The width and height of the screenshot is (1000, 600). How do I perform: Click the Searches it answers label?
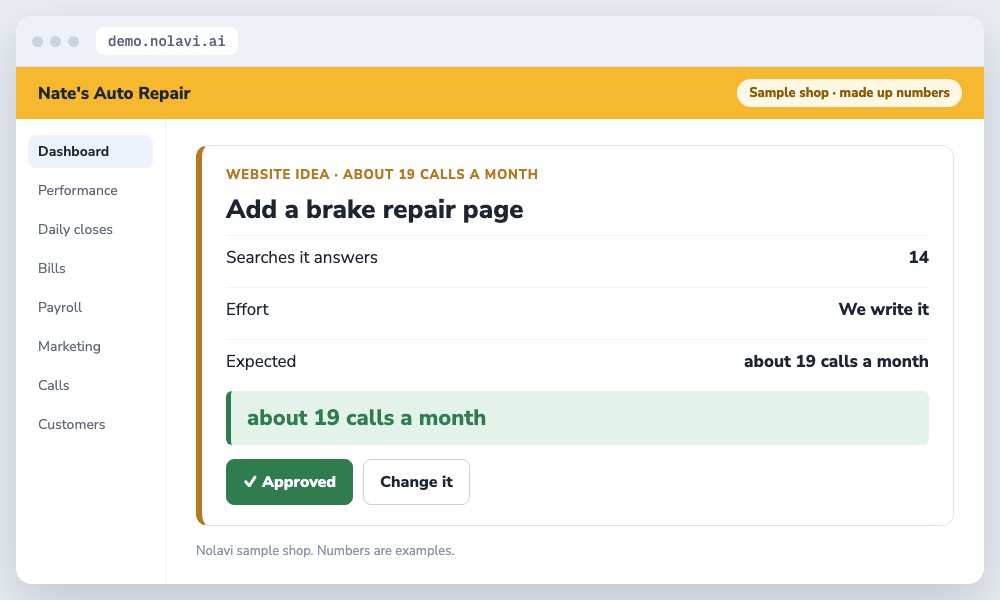(302, 257)
